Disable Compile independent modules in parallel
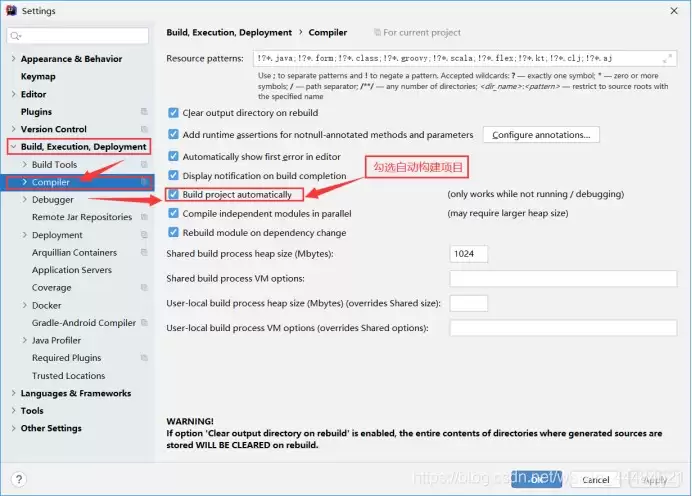 [x=173, y=214]
